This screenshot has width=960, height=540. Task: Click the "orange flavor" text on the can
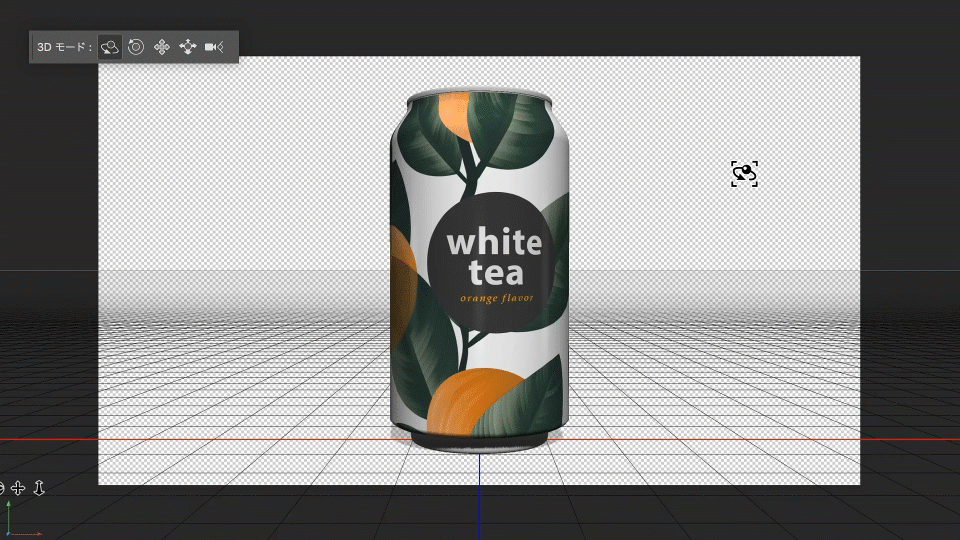(x=497, y=298)
